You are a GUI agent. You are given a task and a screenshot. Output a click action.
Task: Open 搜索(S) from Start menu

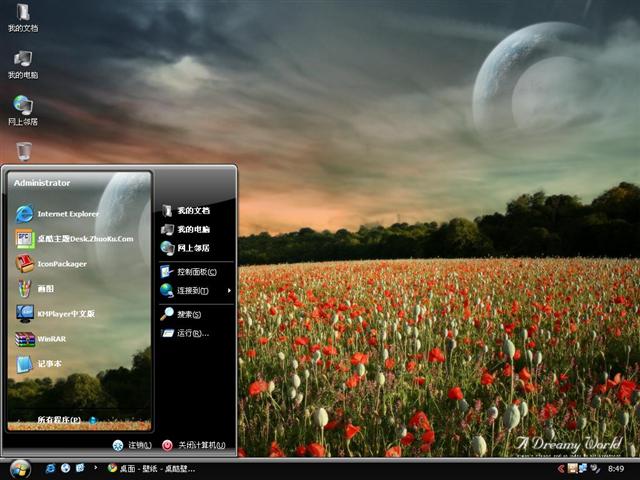pyautogui.click(x=189, y=314)
